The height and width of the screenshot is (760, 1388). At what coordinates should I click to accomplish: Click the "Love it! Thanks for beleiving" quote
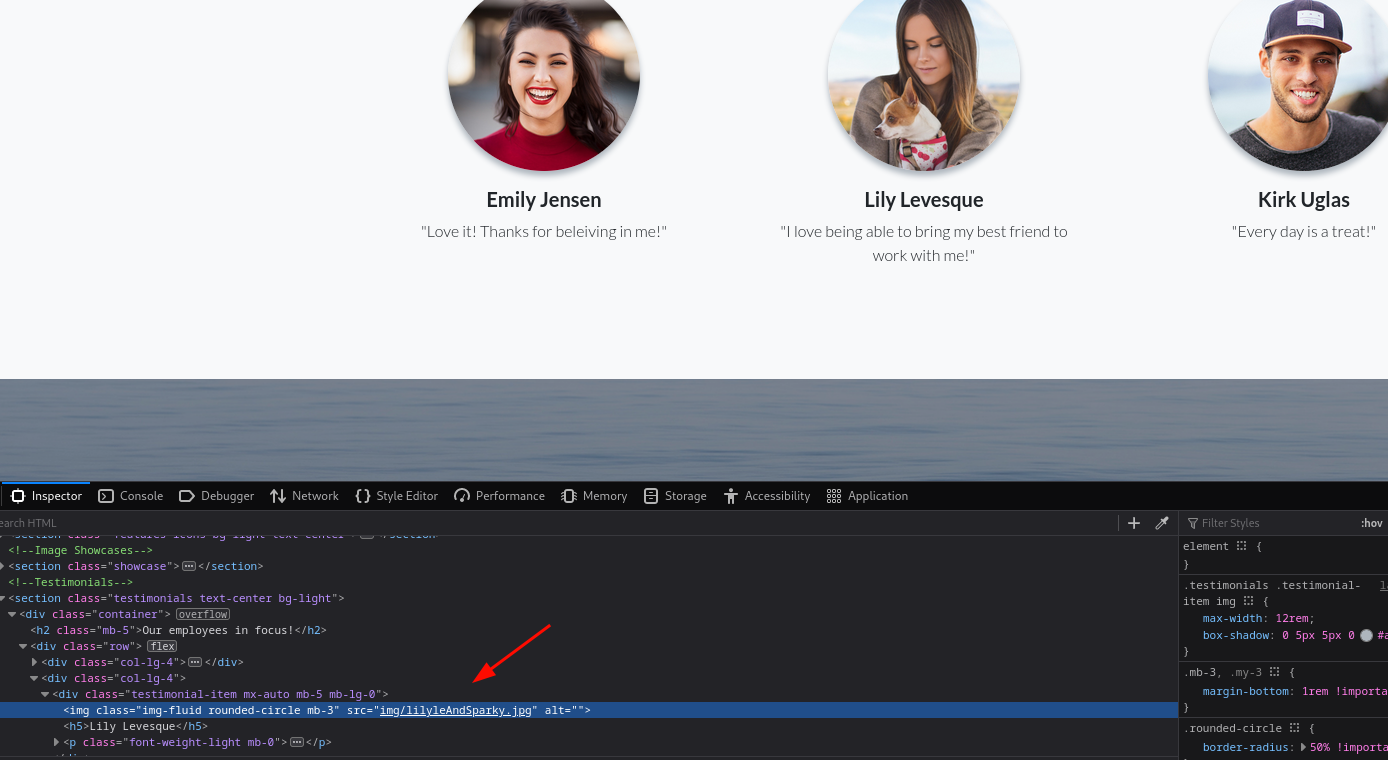tap(544, 232)
